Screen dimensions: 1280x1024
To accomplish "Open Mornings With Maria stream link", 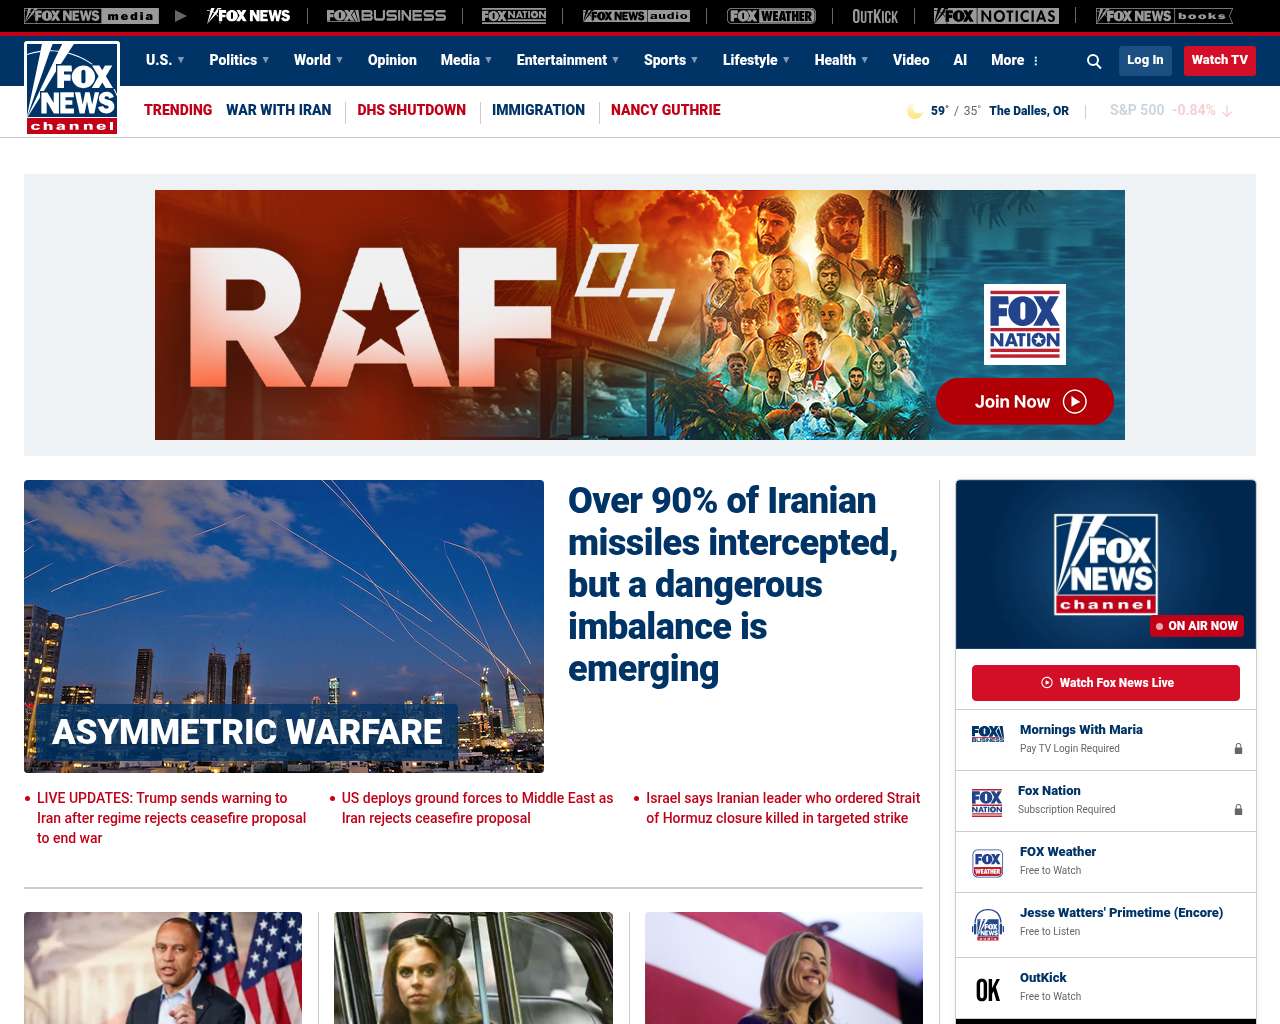I will [1081, 730].
